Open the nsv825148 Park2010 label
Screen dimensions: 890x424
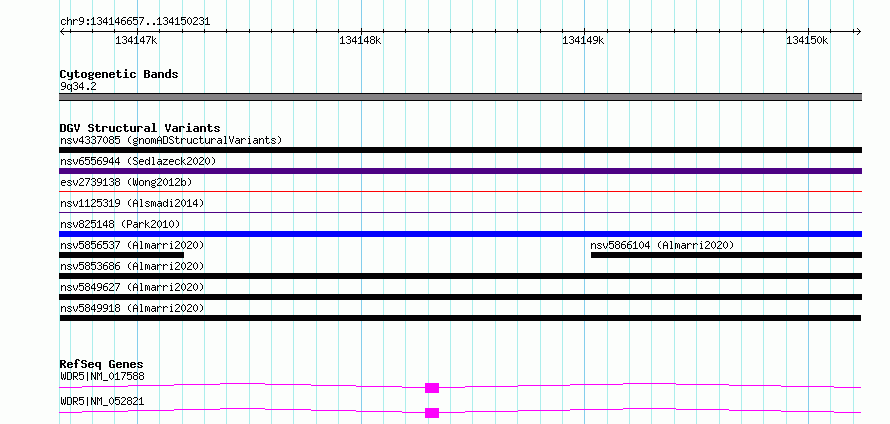[x=120, y=224]
